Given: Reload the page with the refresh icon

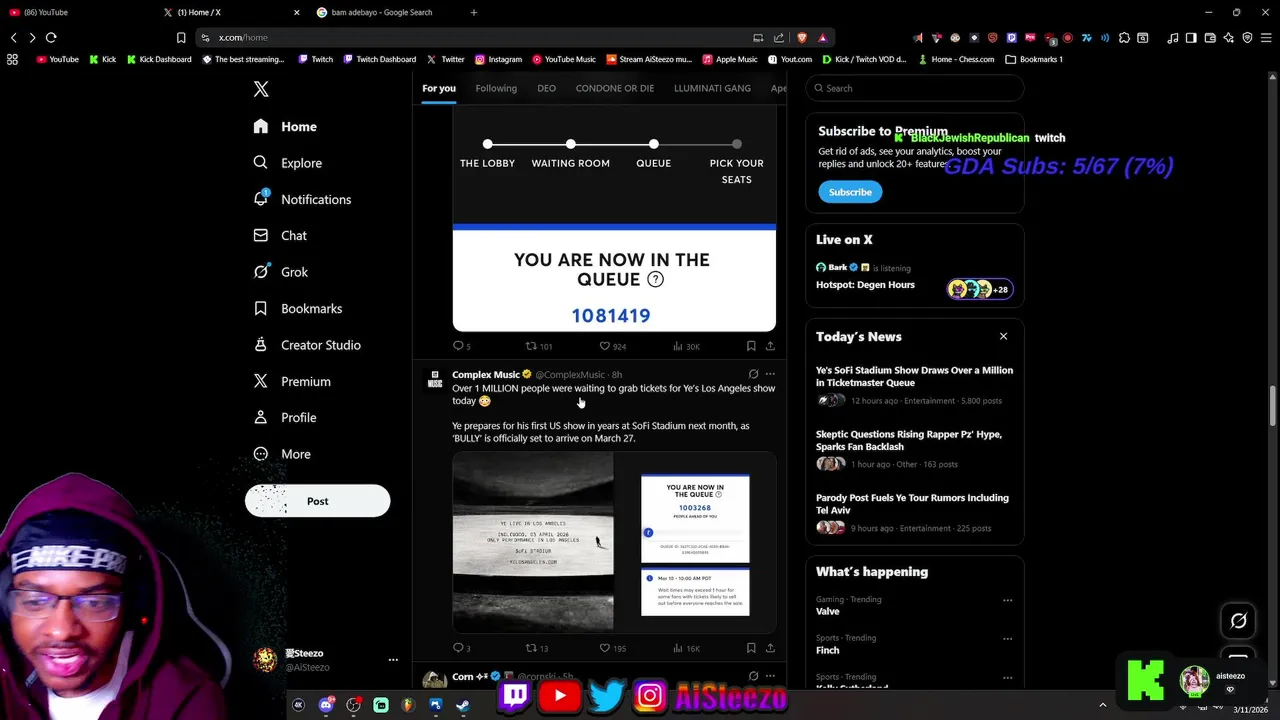Looking at the screenshot, I should (51, 37).
